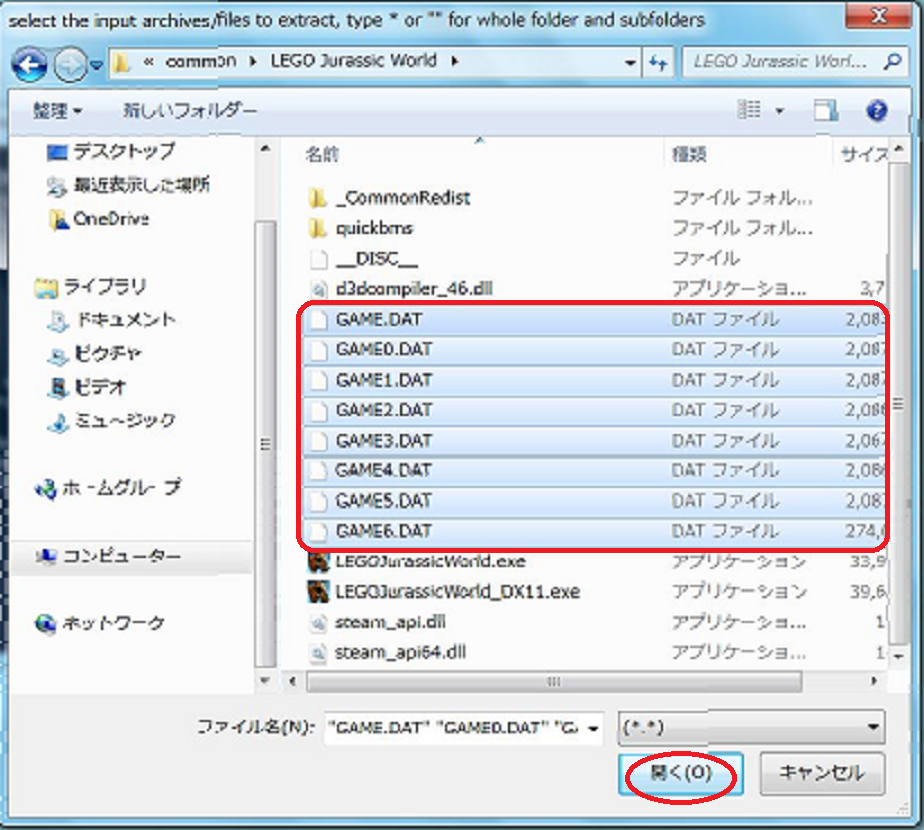Select the GAME.DAT file
Screen dimensions: 924x830
[594, 320]
